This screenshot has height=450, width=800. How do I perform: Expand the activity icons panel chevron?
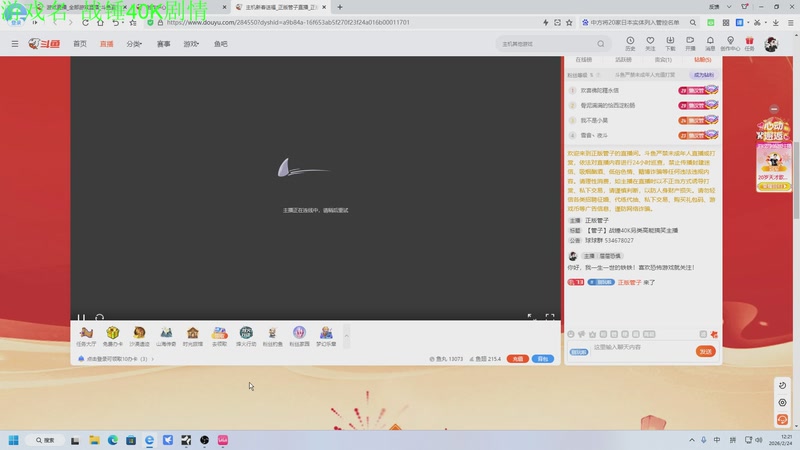click(x=346, y=336)
